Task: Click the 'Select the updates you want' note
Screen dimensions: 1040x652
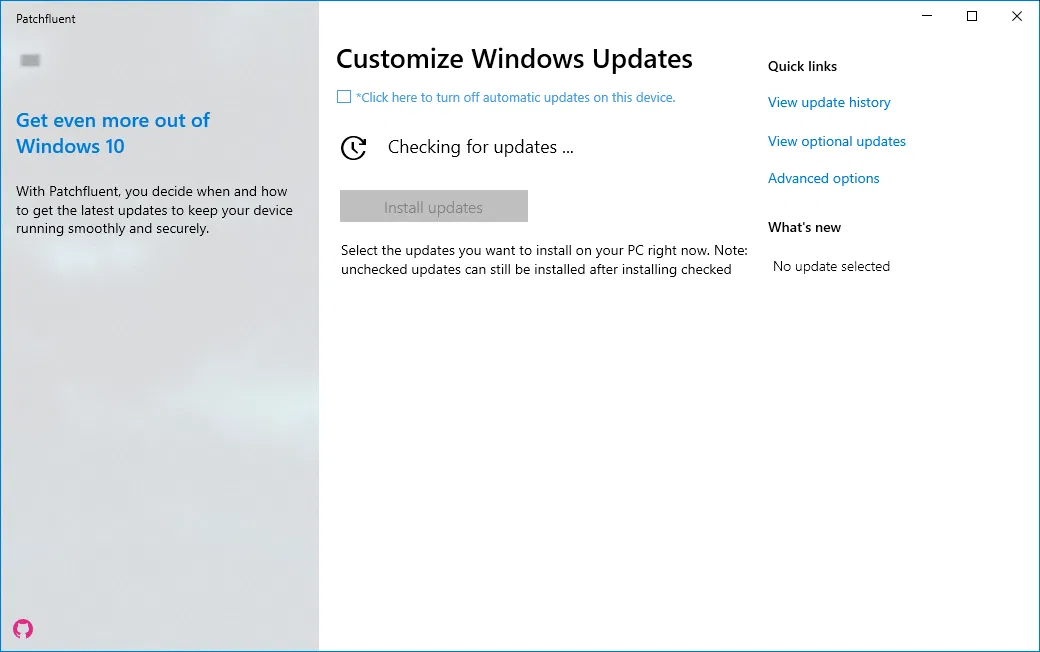Action: coord(544,260)
